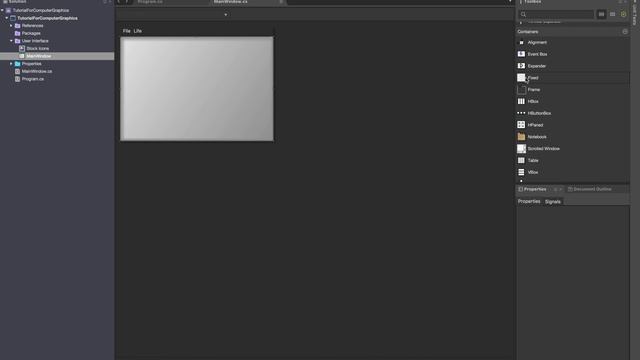The height and width of the screenshot is (360, 640).
Task: Open the dropdown arrow in designer toolbar
Action: tap(226, 15)
